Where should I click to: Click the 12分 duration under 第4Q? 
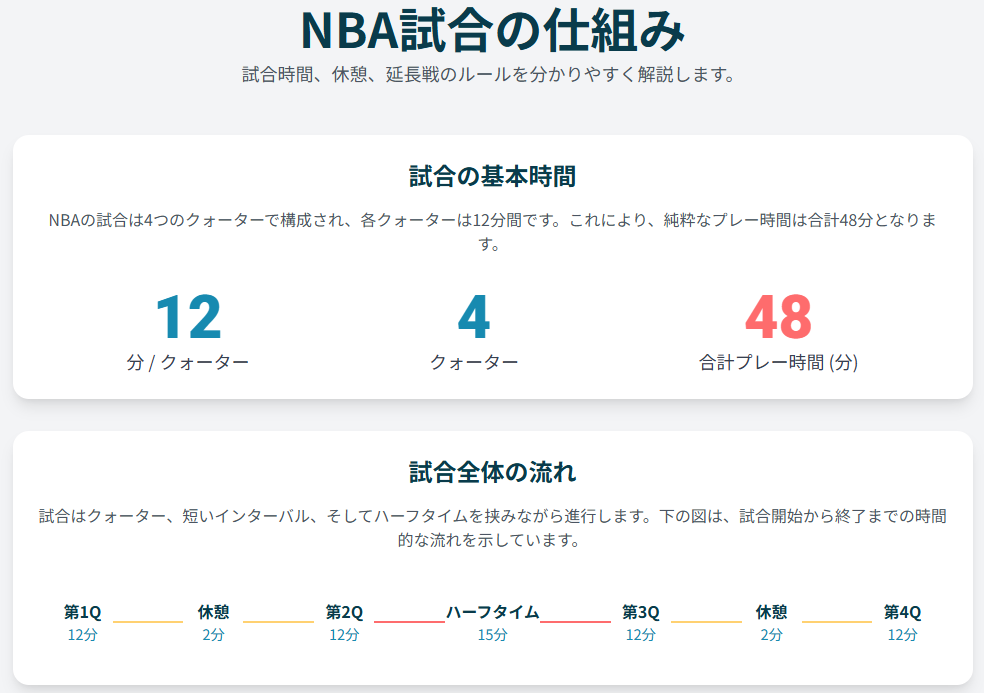(x=902, y=635)
